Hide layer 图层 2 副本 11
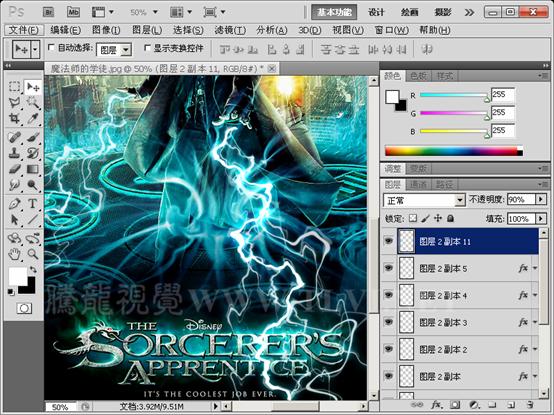This screenshot has height=415, width=554. click(389, 241)
